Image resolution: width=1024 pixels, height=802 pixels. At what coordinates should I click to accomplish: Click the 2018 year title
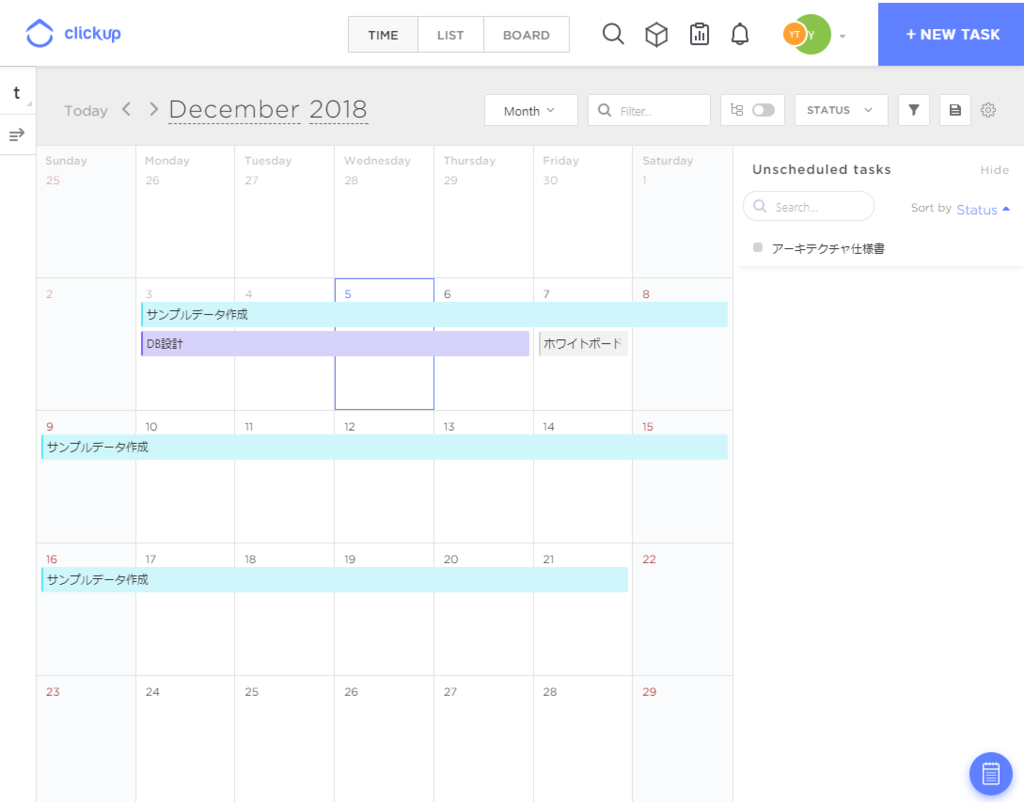pyautogui.click(x=338, y=109)
